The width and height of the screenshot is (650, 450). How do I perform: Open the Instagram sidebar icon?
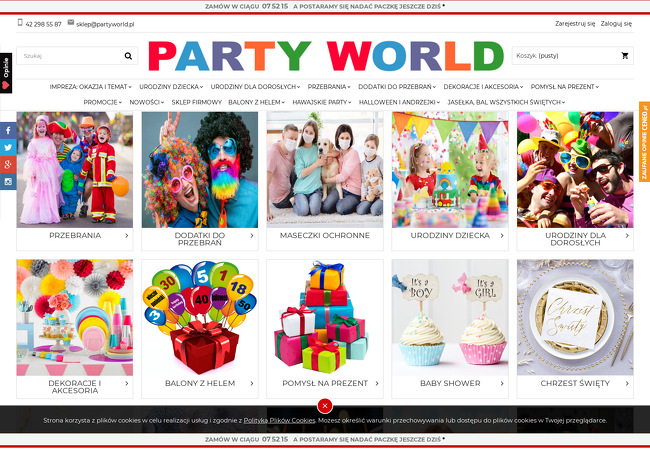pyautogui.click(x=8, y=181)
